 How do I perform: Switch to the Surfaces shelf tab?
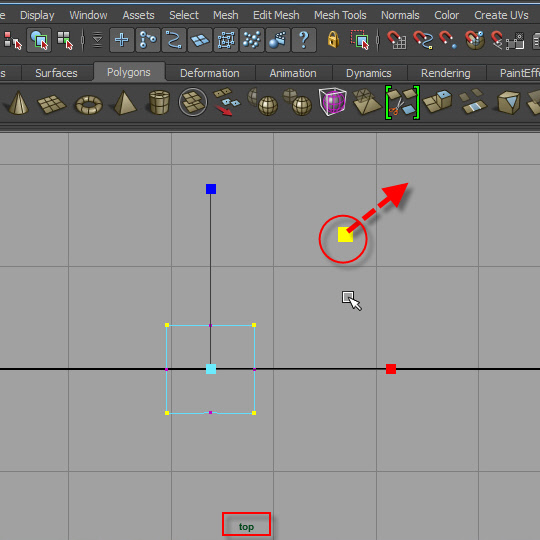[x=56, y=73]
